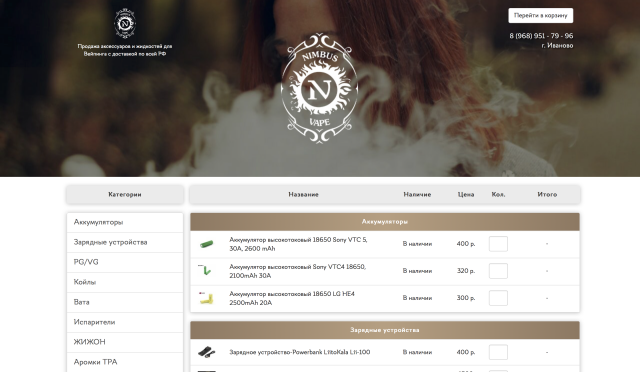Select Зарядные устройства category
Viewport: 640px width, 372px height.
pos(125,243)
